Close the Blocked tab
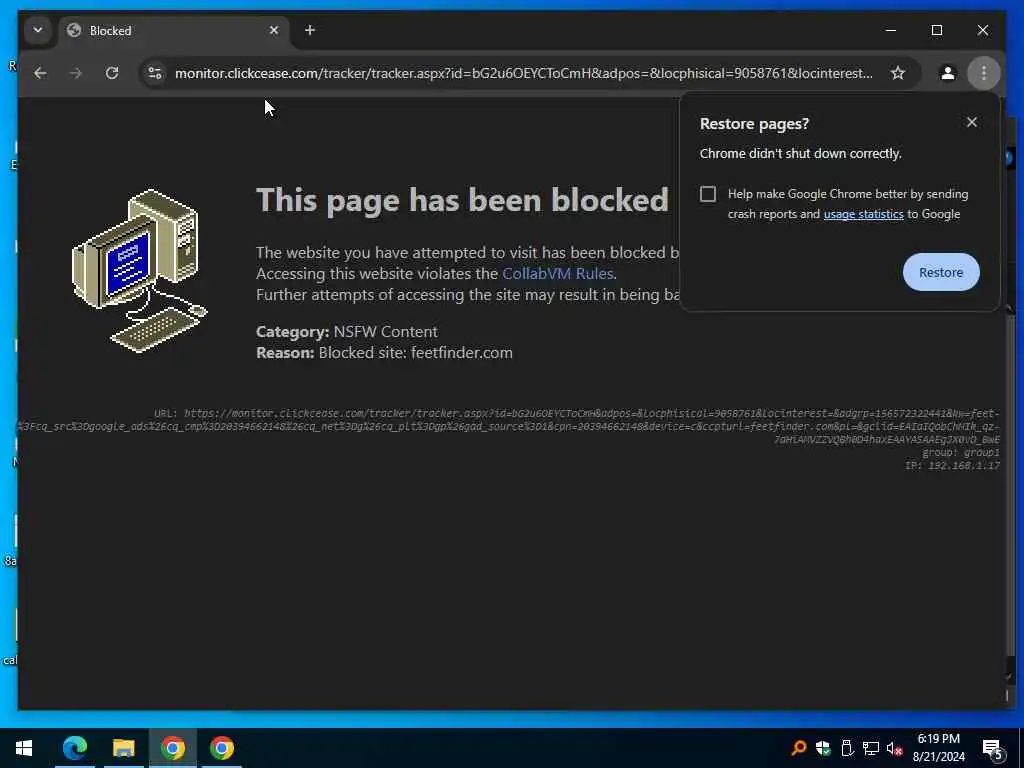This screenshot has height=768, width=1024. click(x=274, y=30)
